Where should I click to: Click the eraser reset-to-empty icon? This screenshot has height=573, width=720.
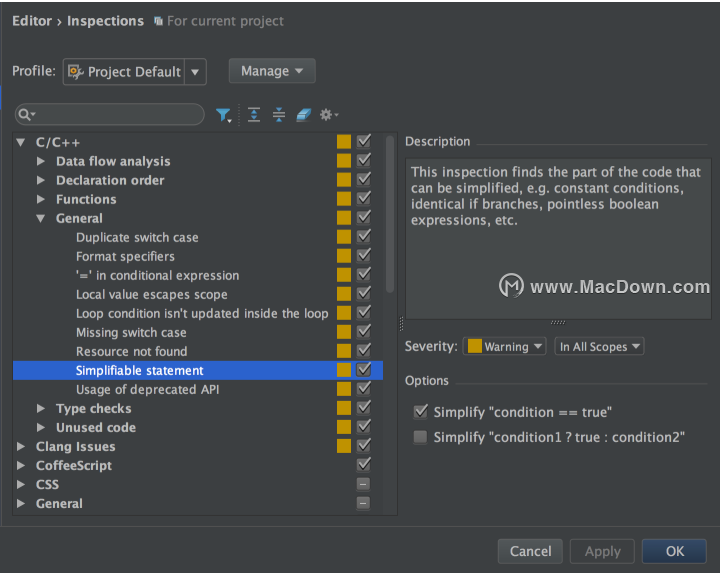tap(304, 114)
